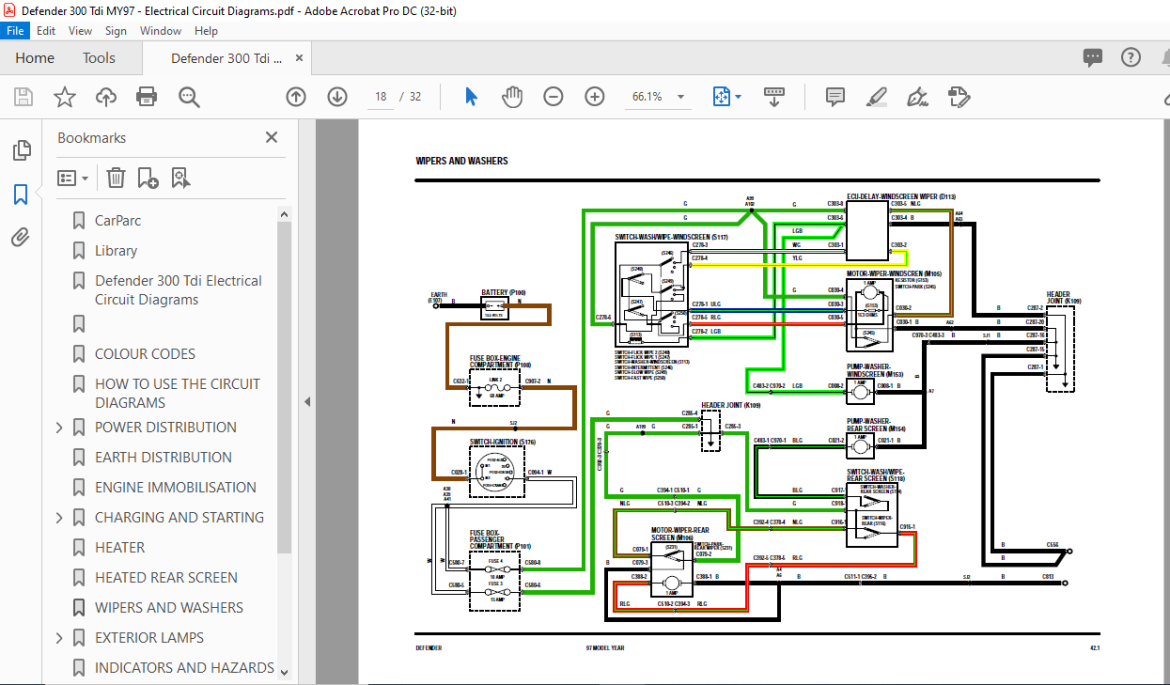
Task: Add a sticky note comment
Action: (835, 97)
